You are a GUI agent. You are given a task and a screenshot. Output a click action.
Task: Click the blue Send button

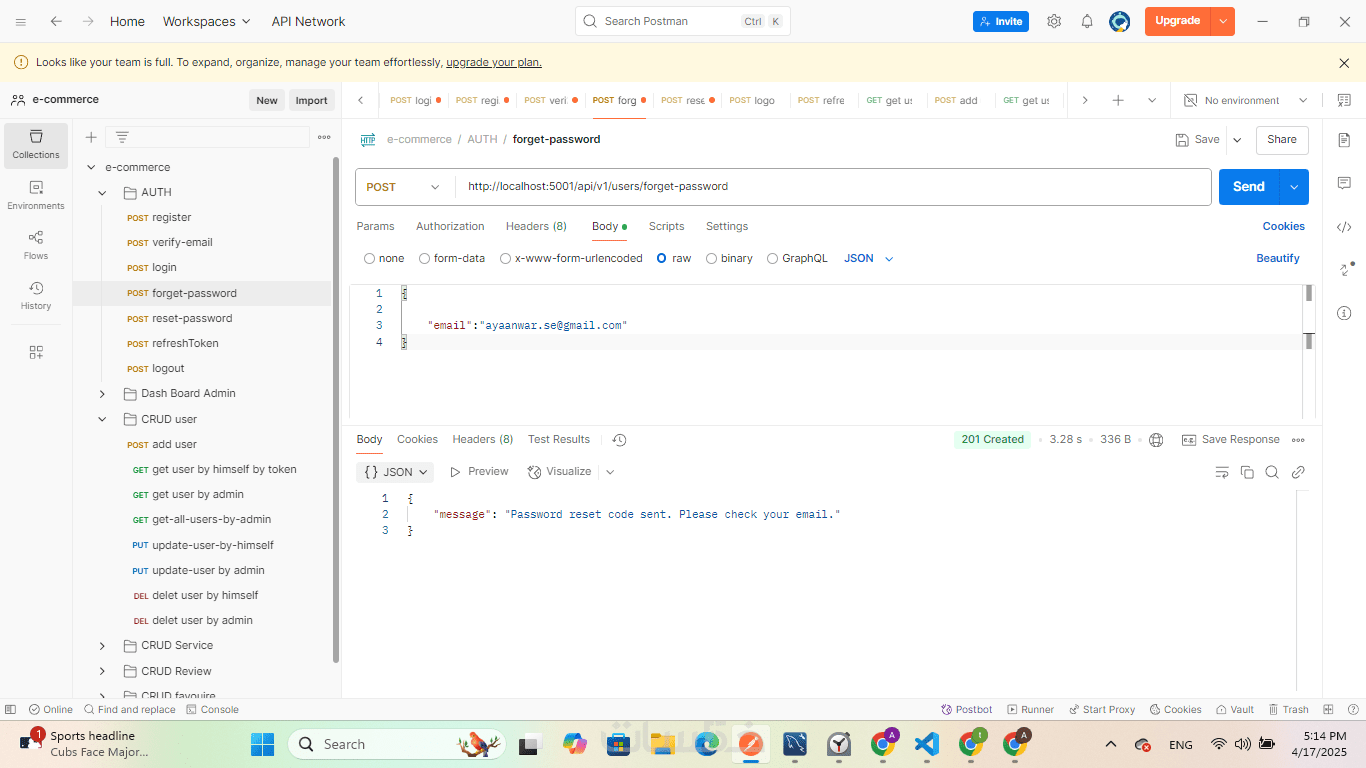pos(1249,187)
